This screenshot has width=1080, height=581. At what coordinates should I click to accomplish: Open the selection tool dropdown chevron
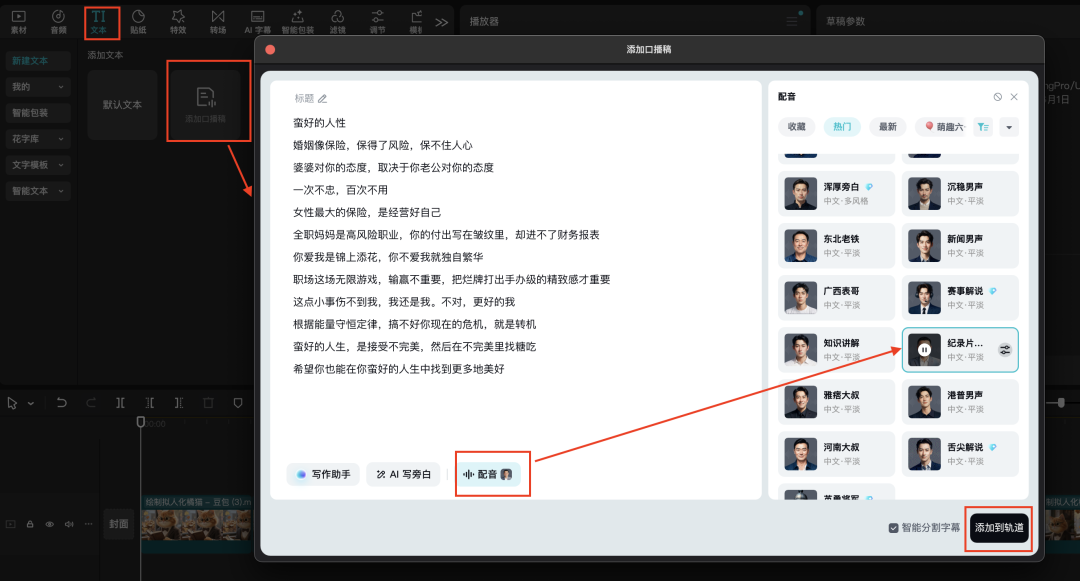tap(30, 402)
